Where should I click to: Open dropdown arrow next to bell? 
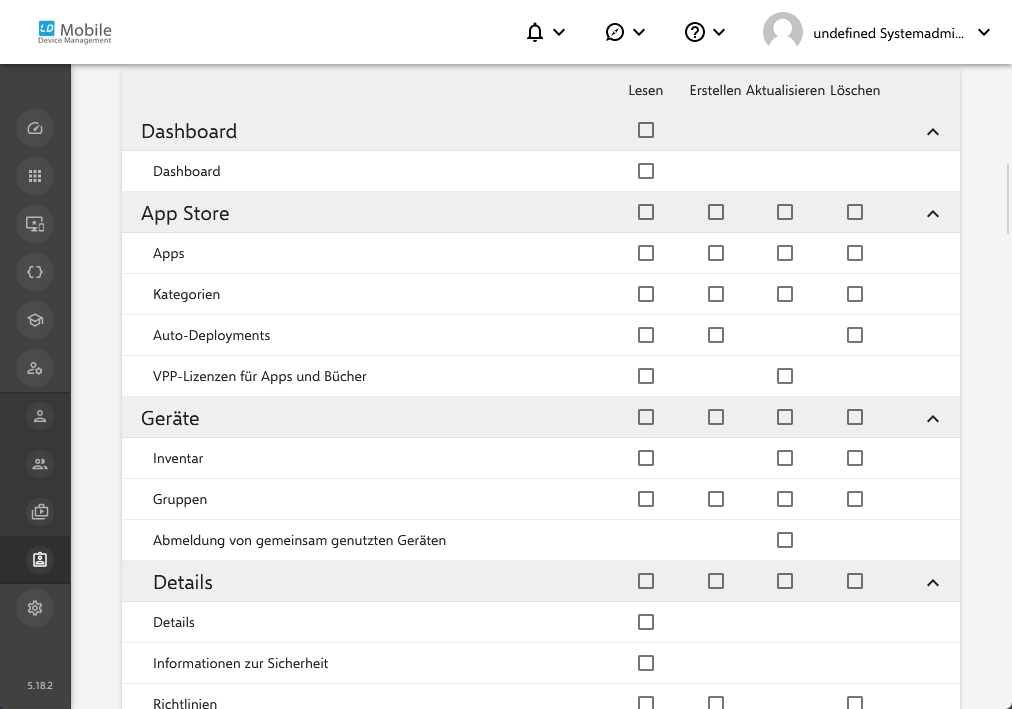[559, 32]
